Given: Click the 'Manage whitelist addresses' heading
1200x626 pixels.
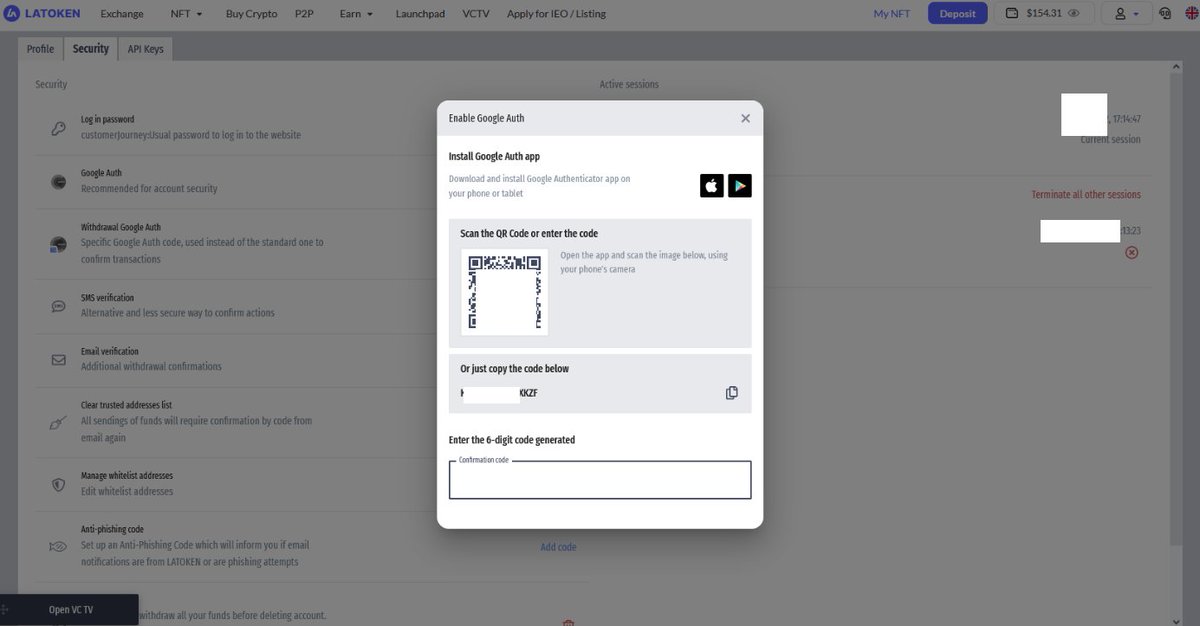Looking at the screenshot, I should pyautogui.click(x=127, y=476).
